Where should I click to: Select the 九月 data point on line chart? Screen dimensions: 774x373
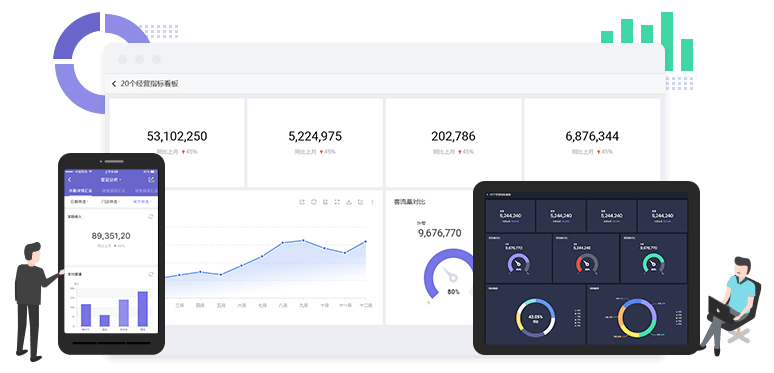click(x=303, y=241)
